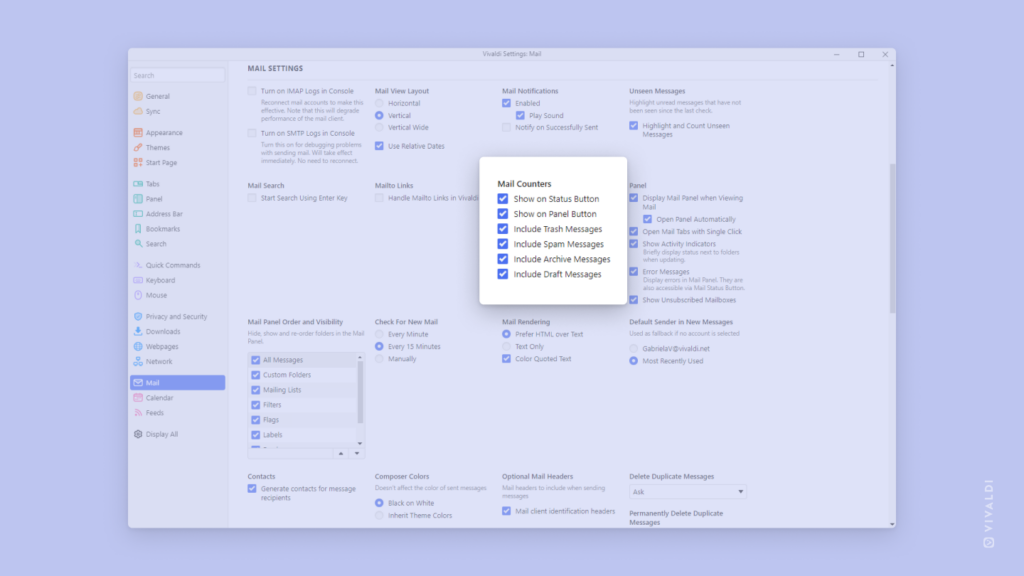The image size is (1024, 576).
Task: Select Start Page grid icon
Action: (x=138, y=163)
